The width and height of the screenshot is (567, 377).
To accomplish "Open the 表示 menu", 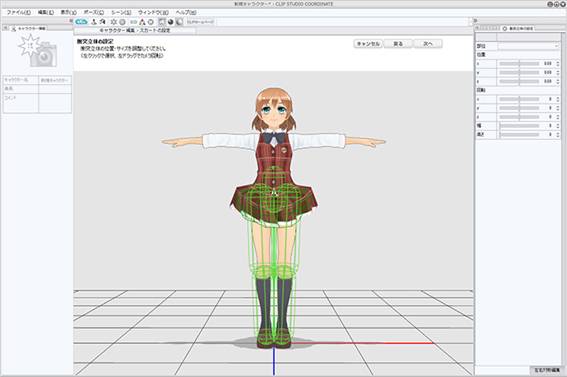I will pos(68,12).
